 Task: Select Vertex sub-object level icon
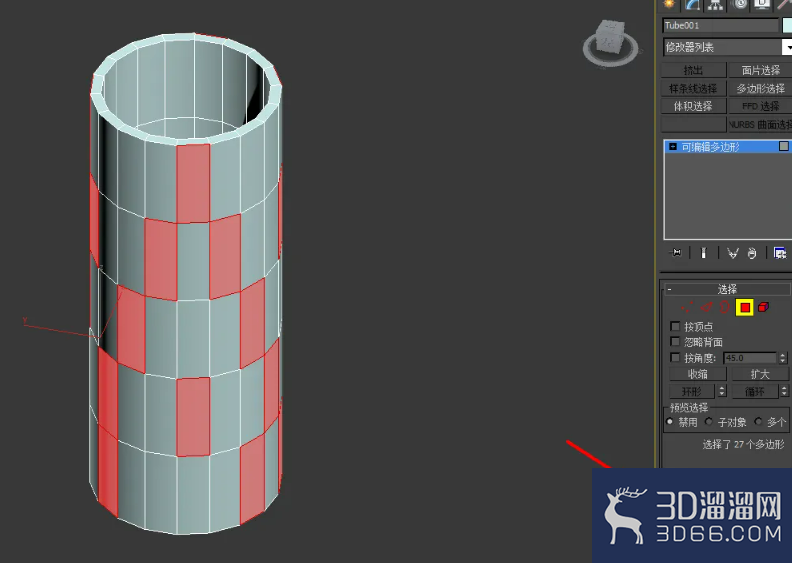click(x=687, y=307)
